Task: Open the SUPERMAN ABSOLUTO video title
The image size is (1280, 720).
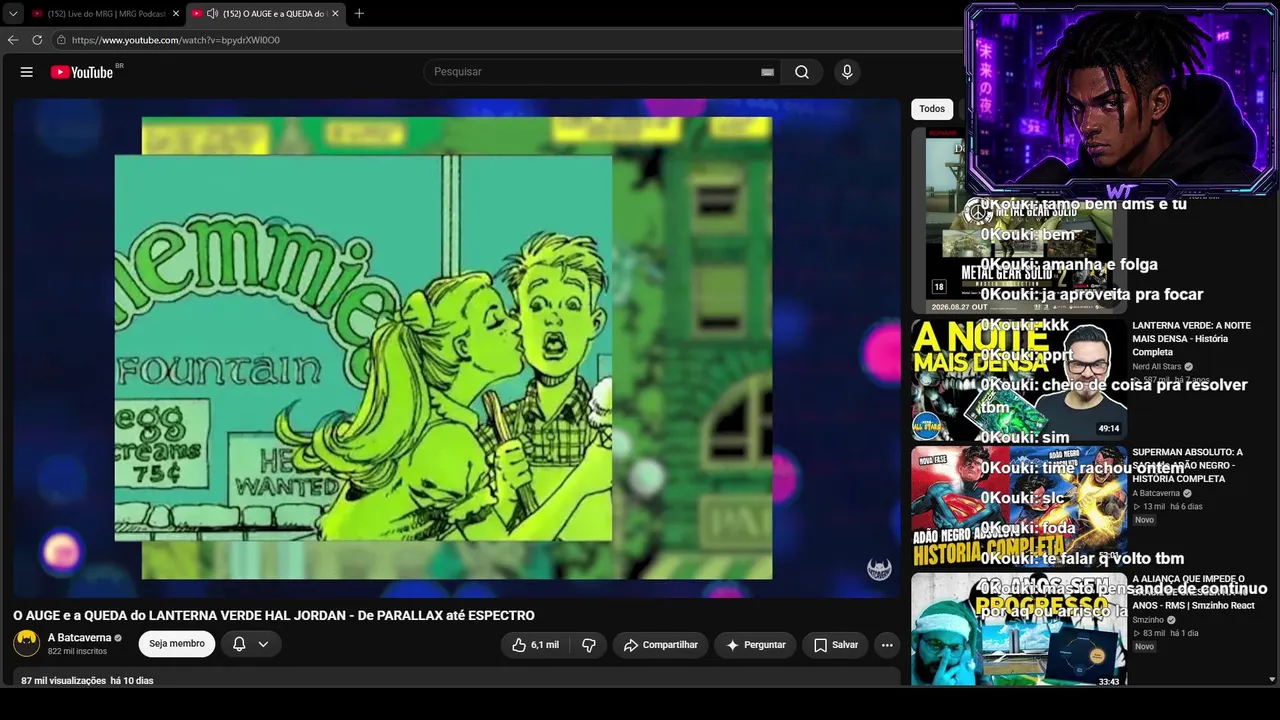Action: (x=1187, y=466)
